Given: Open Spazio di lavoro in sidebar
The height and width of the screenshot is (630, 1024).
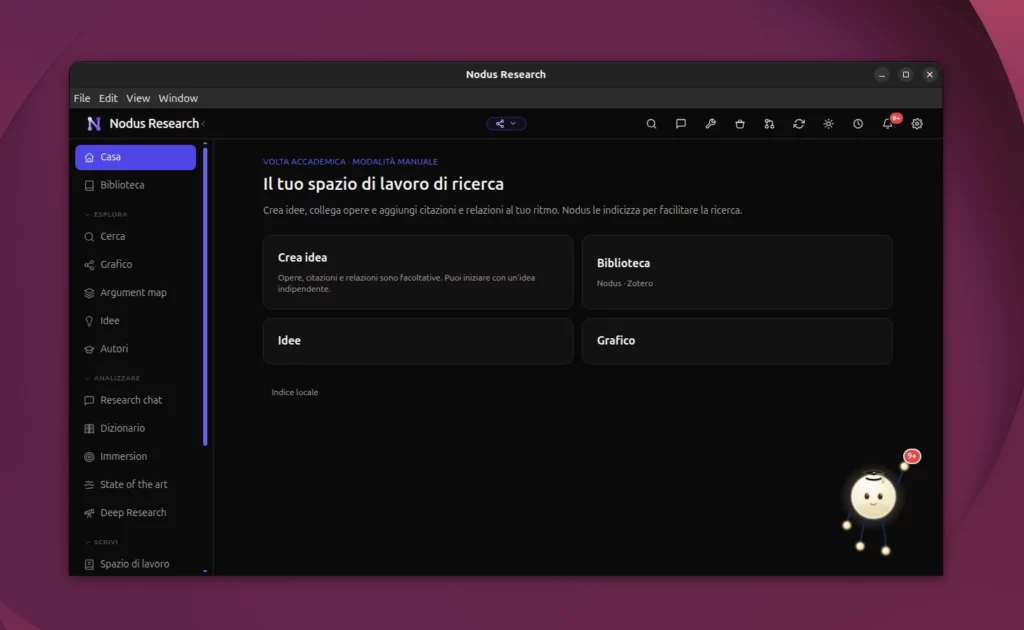Looking at the screenshot, I should coord(135,564).
